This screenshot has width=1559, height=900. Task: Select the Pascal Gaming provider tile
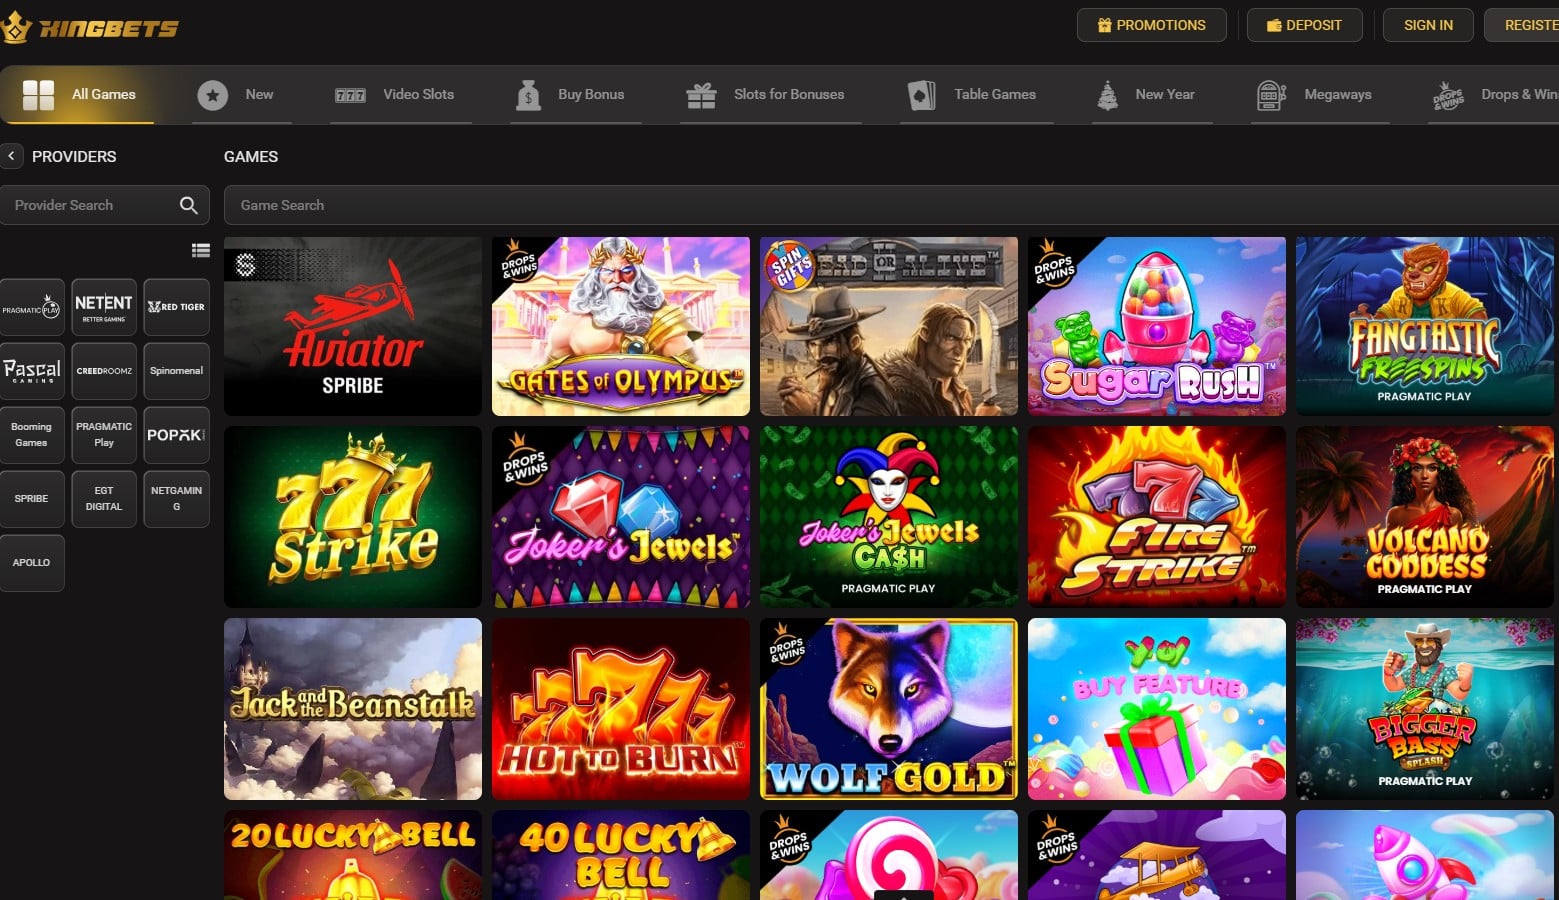(x=32, y=371)
